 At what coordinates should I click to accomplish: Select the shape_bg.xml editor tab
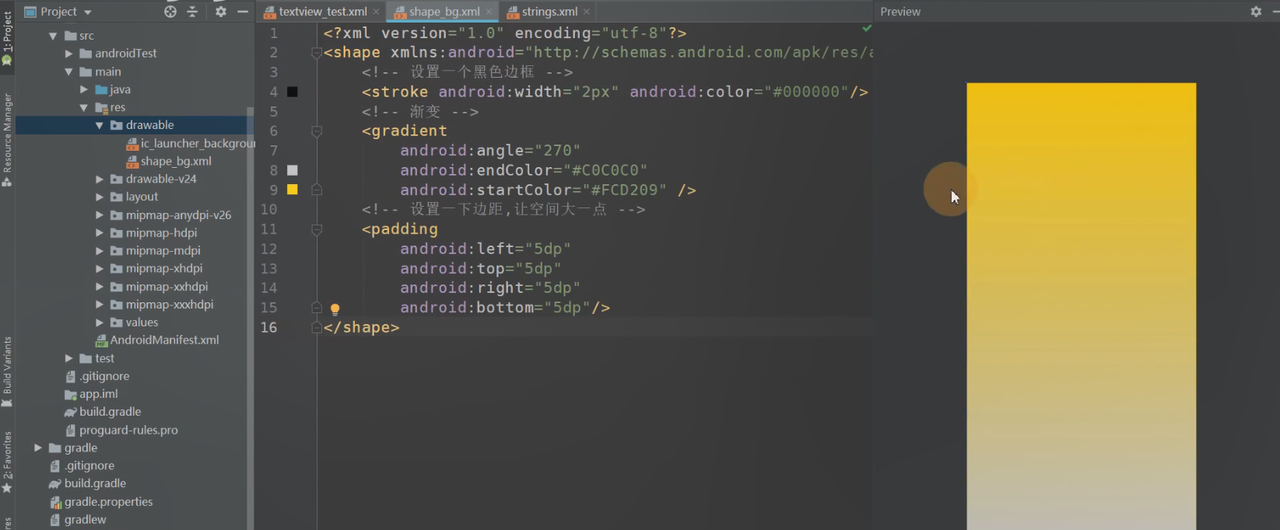443,12
